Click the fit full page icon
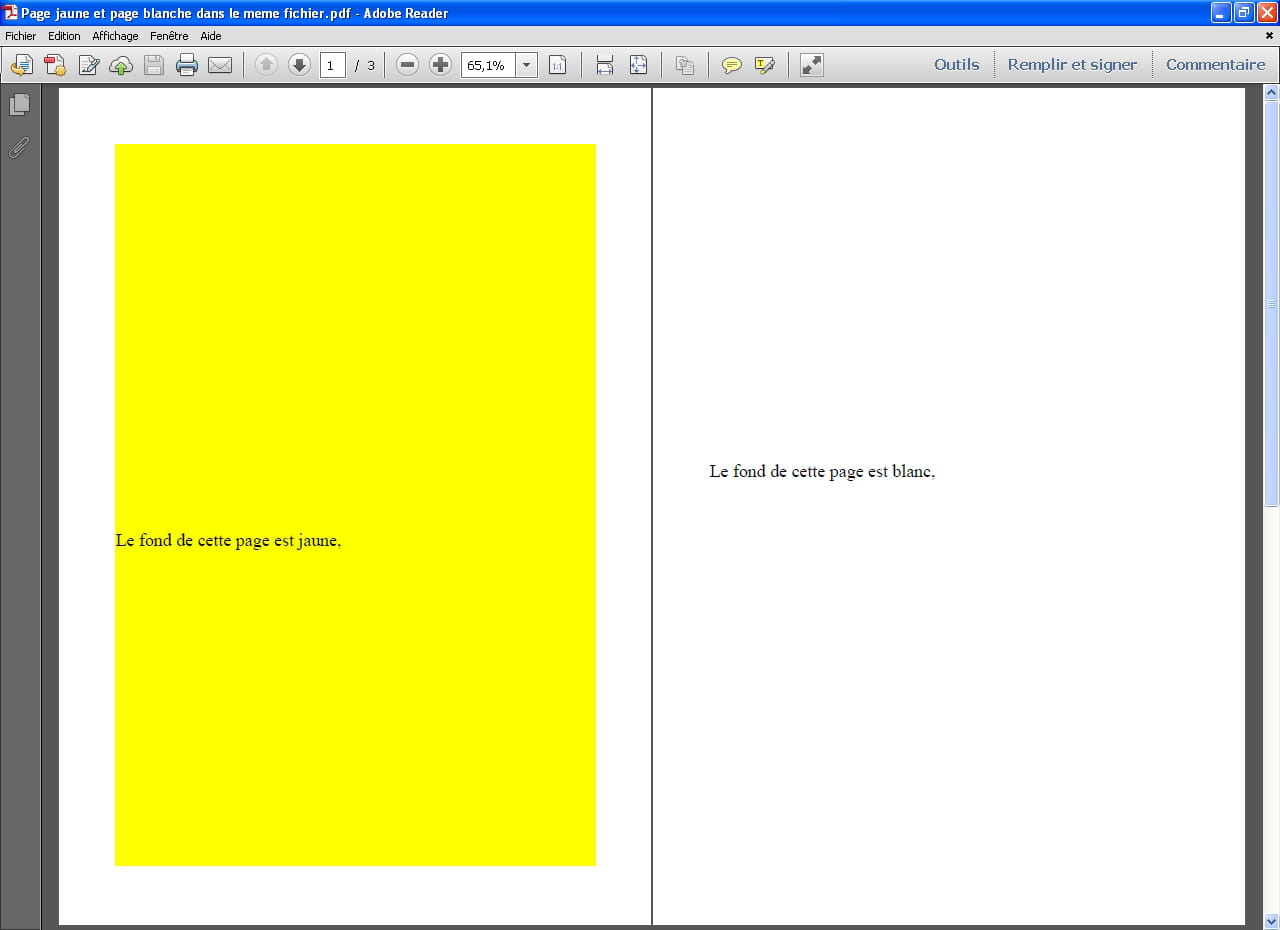 click(638, 65)
